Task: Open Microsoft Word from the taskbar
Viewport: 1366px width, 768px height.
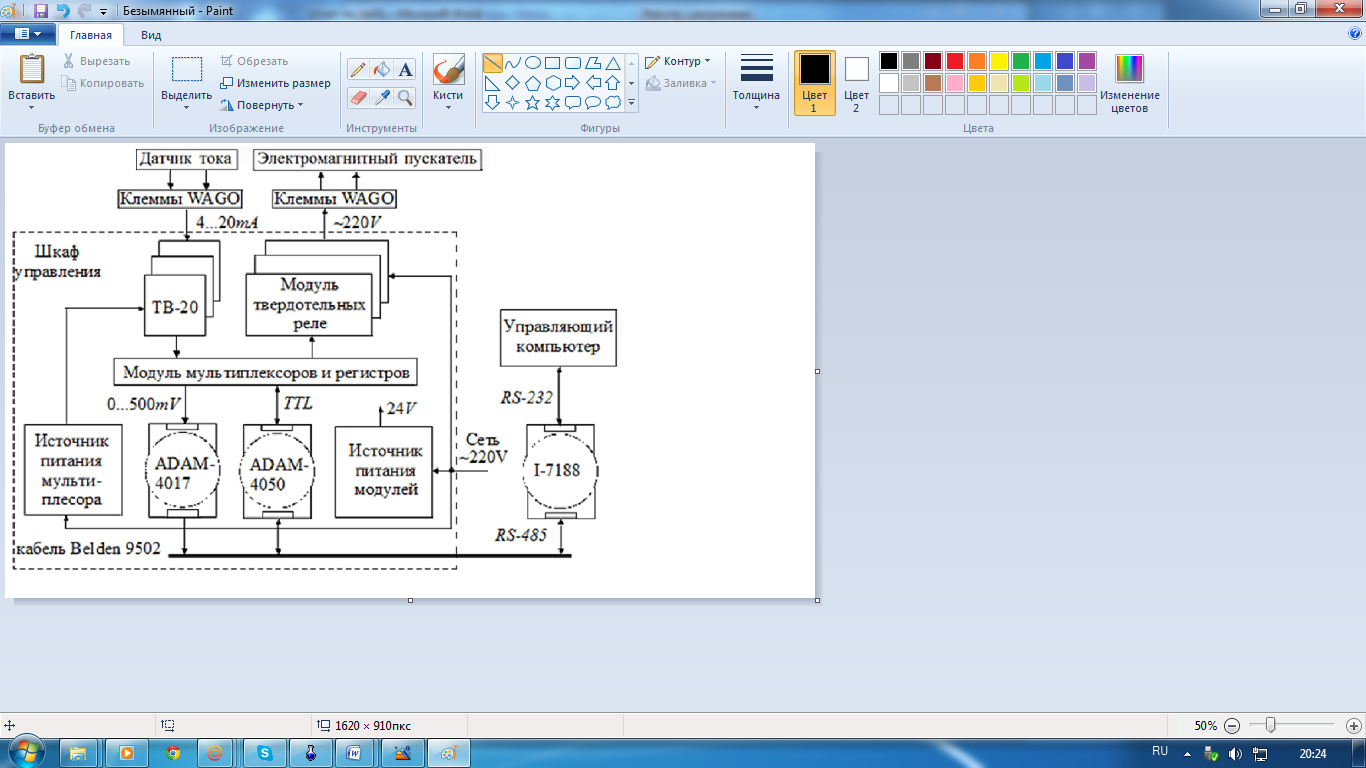Action: (354, 753)
